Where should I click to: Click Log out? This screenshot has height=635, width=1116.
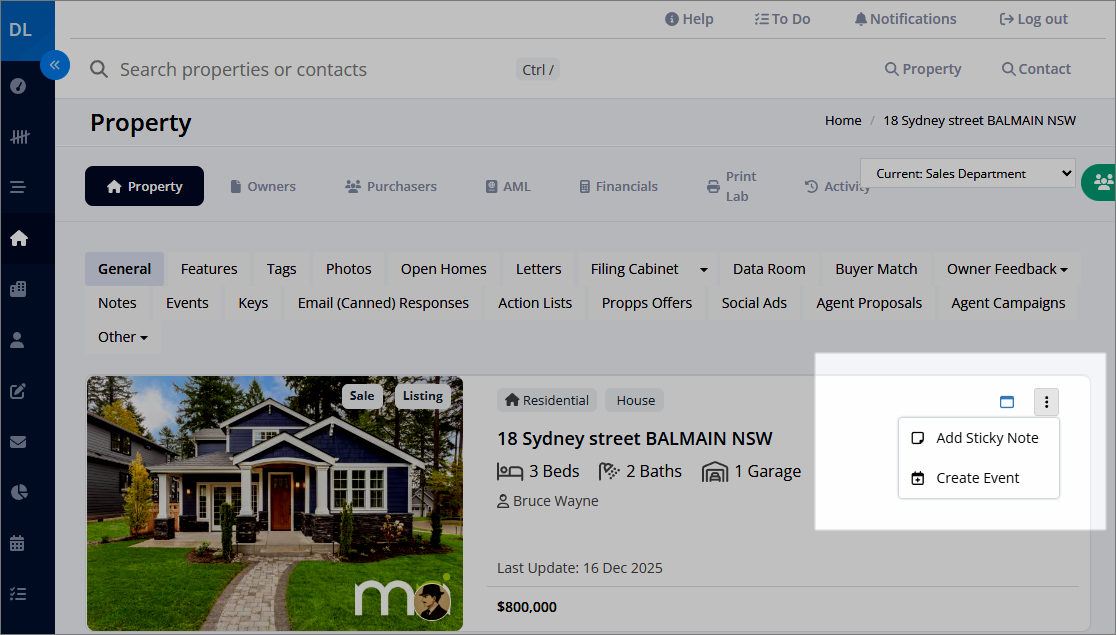point(1033,19)
